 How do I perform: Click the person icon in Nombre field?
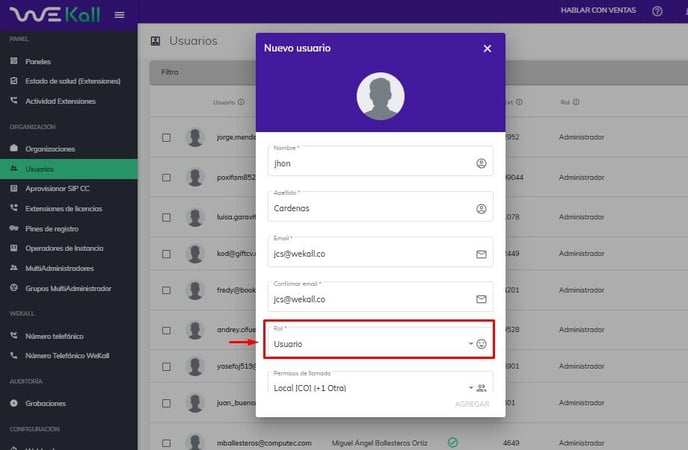[481, 163]
